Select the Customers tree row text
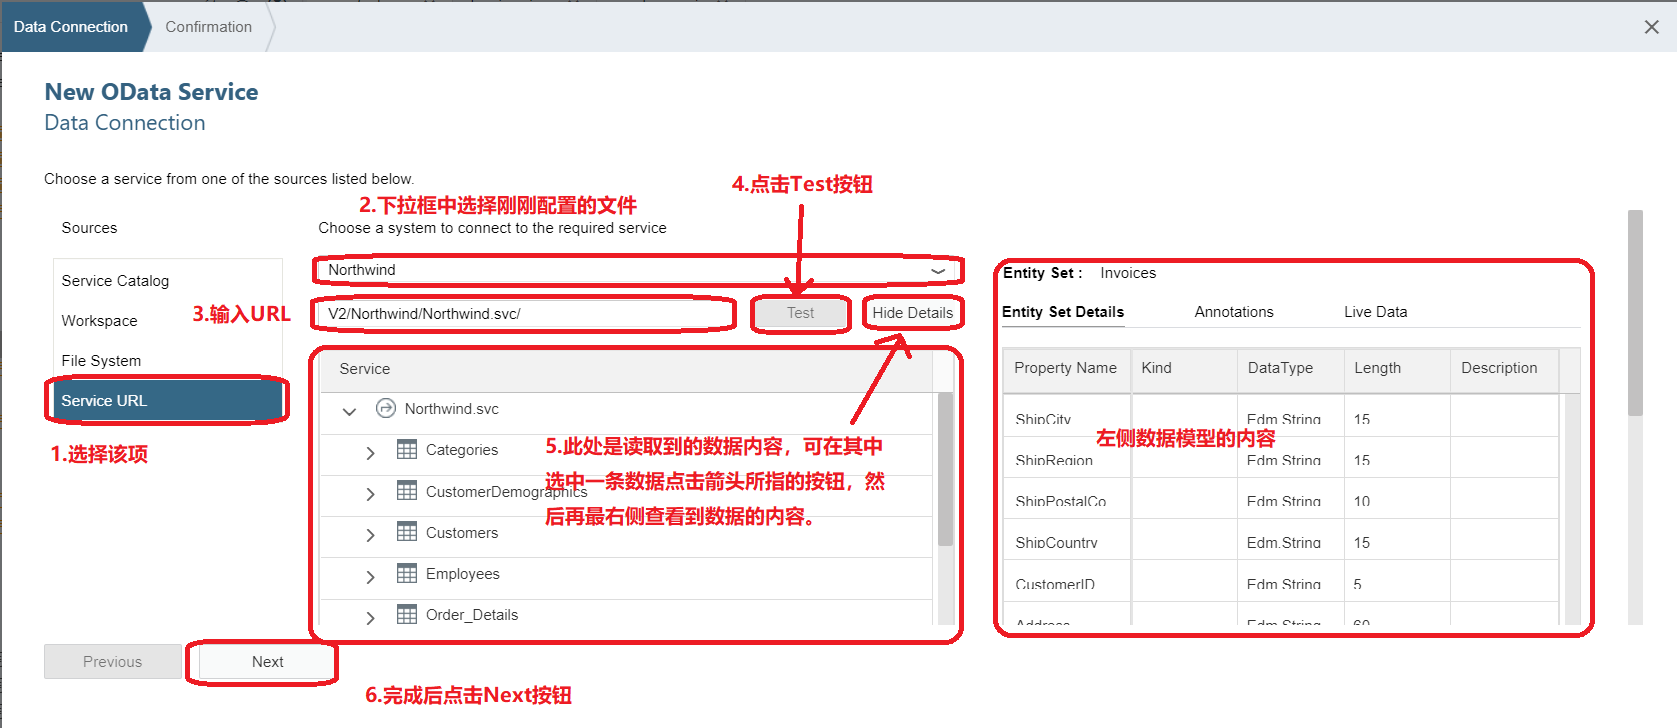1677x728 pixels. [462, 533]
